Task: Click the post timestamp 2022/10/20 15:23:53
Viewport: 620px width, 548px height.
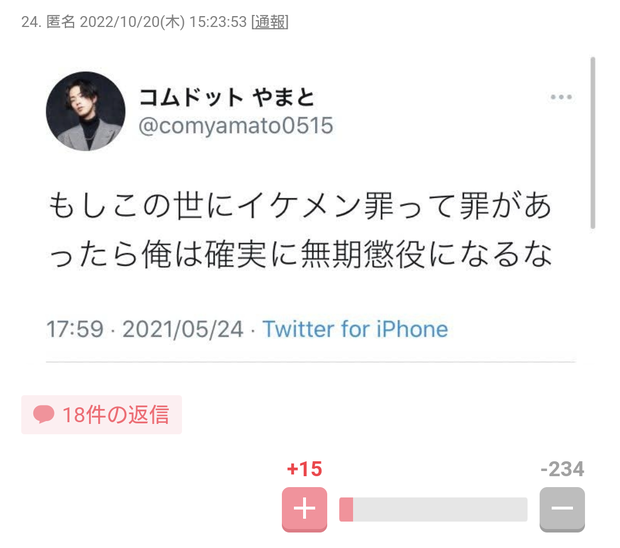Action: pos(163,22)
